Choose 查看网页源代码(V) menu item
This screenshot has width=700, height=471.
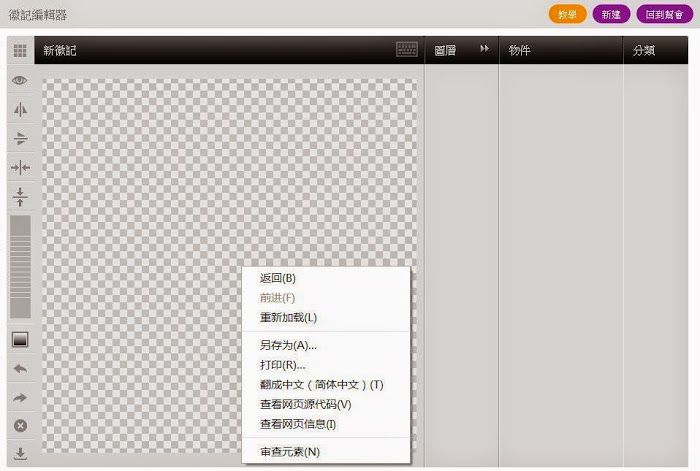click(x=325, y=404)
